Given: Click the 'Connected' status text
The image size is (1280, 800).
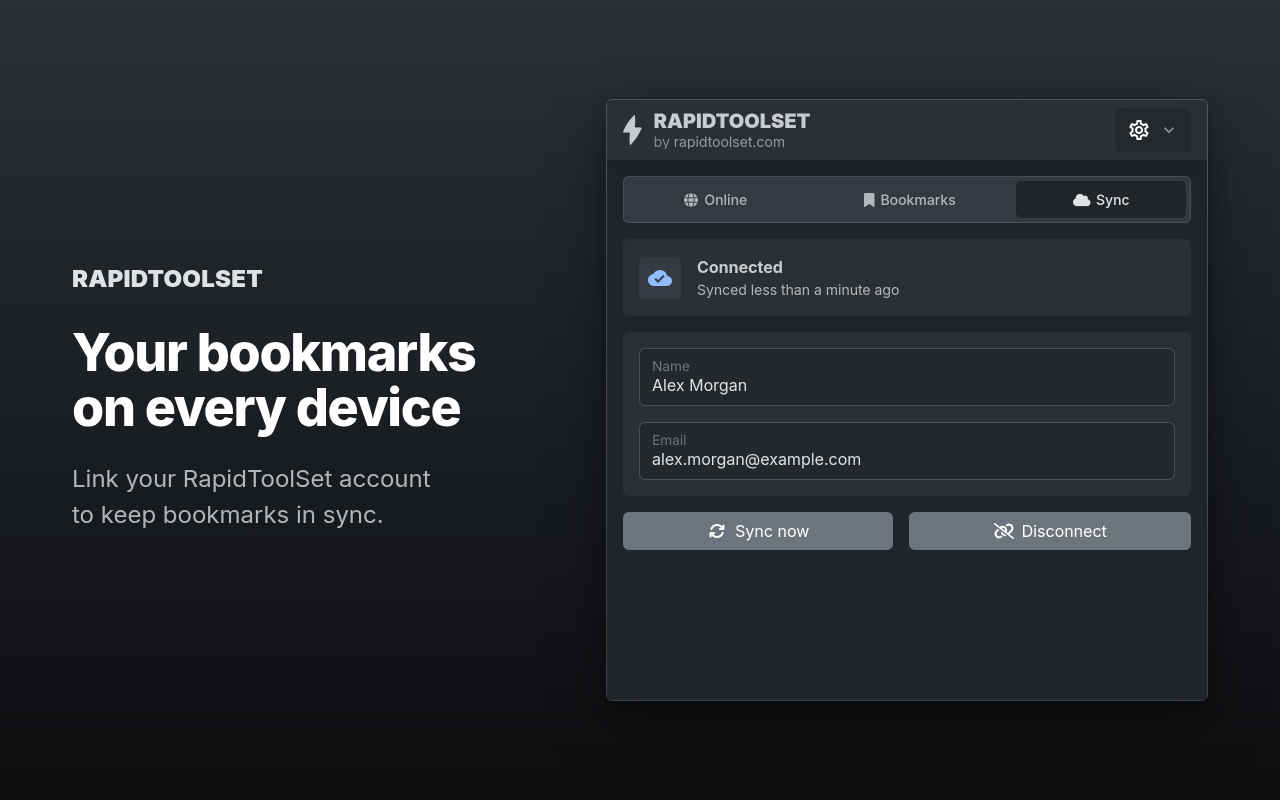Looking at the screenshot, I should 740,267.
